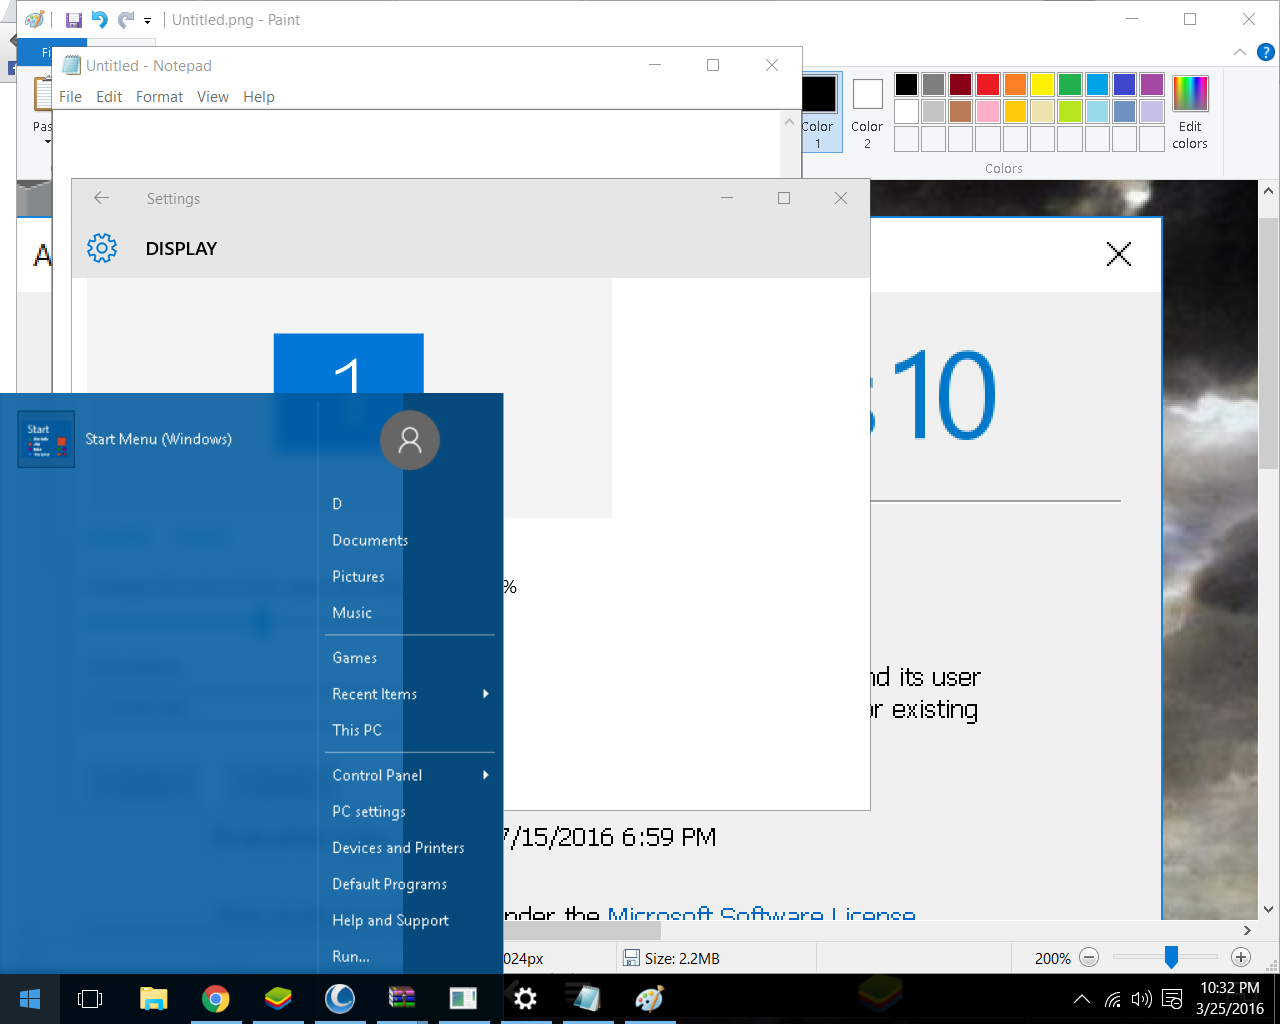Open the File menu in Notepad
1280x1024 pixels.
point(70,97)
